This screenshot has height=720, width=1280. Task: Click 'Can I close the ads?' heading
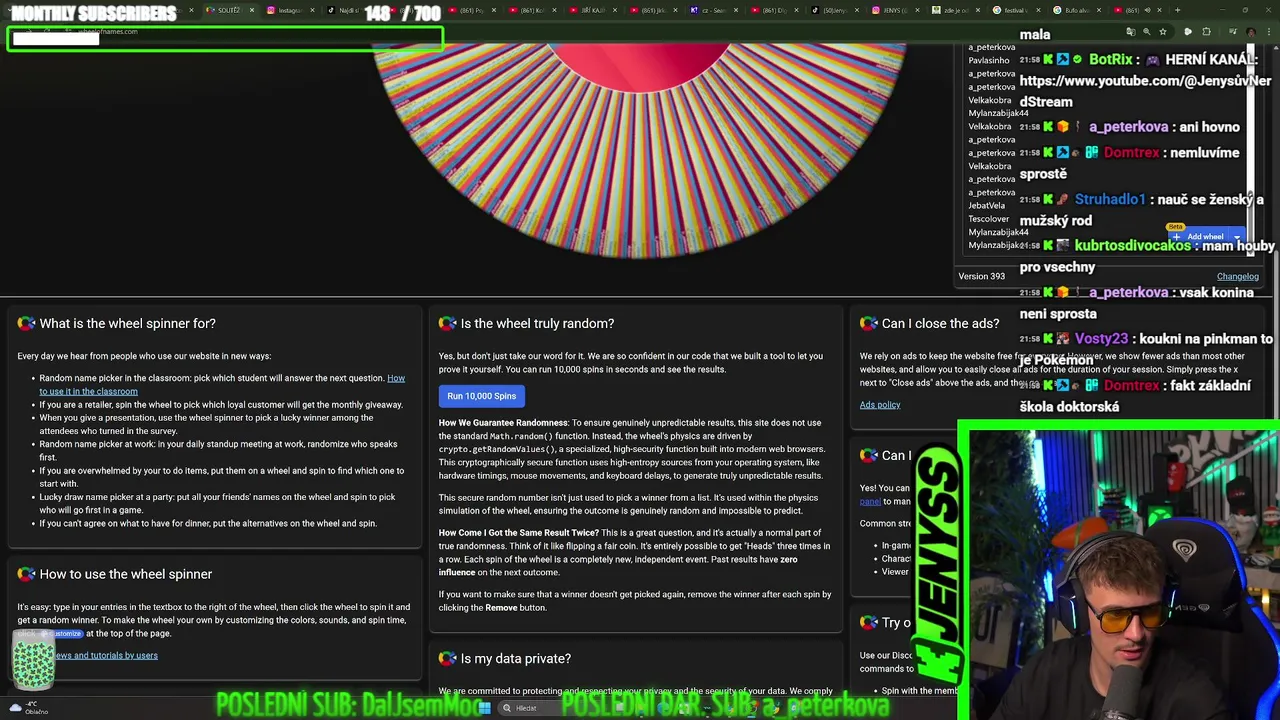point(940,324)
